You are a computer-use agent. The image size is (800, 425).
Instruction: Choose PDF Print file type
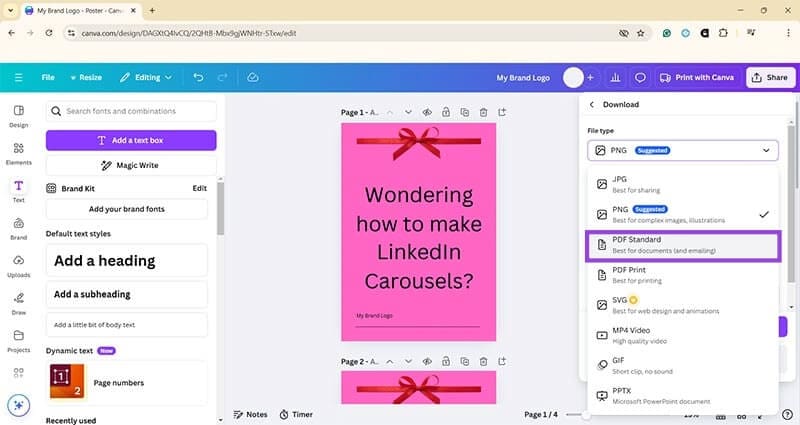click(683, 275)
